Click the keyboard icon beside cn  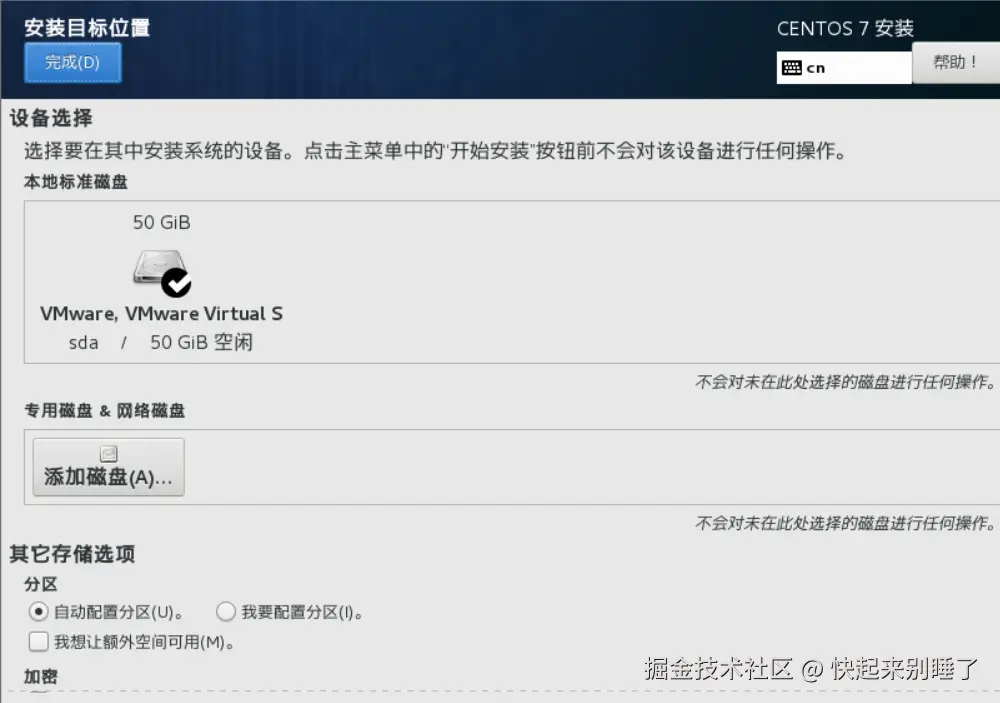click(x=791, y=68)
